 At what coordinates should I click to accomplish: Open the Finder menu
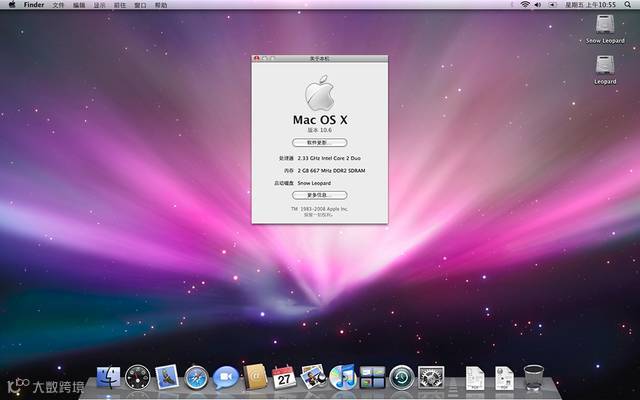[x=34, y=5]
